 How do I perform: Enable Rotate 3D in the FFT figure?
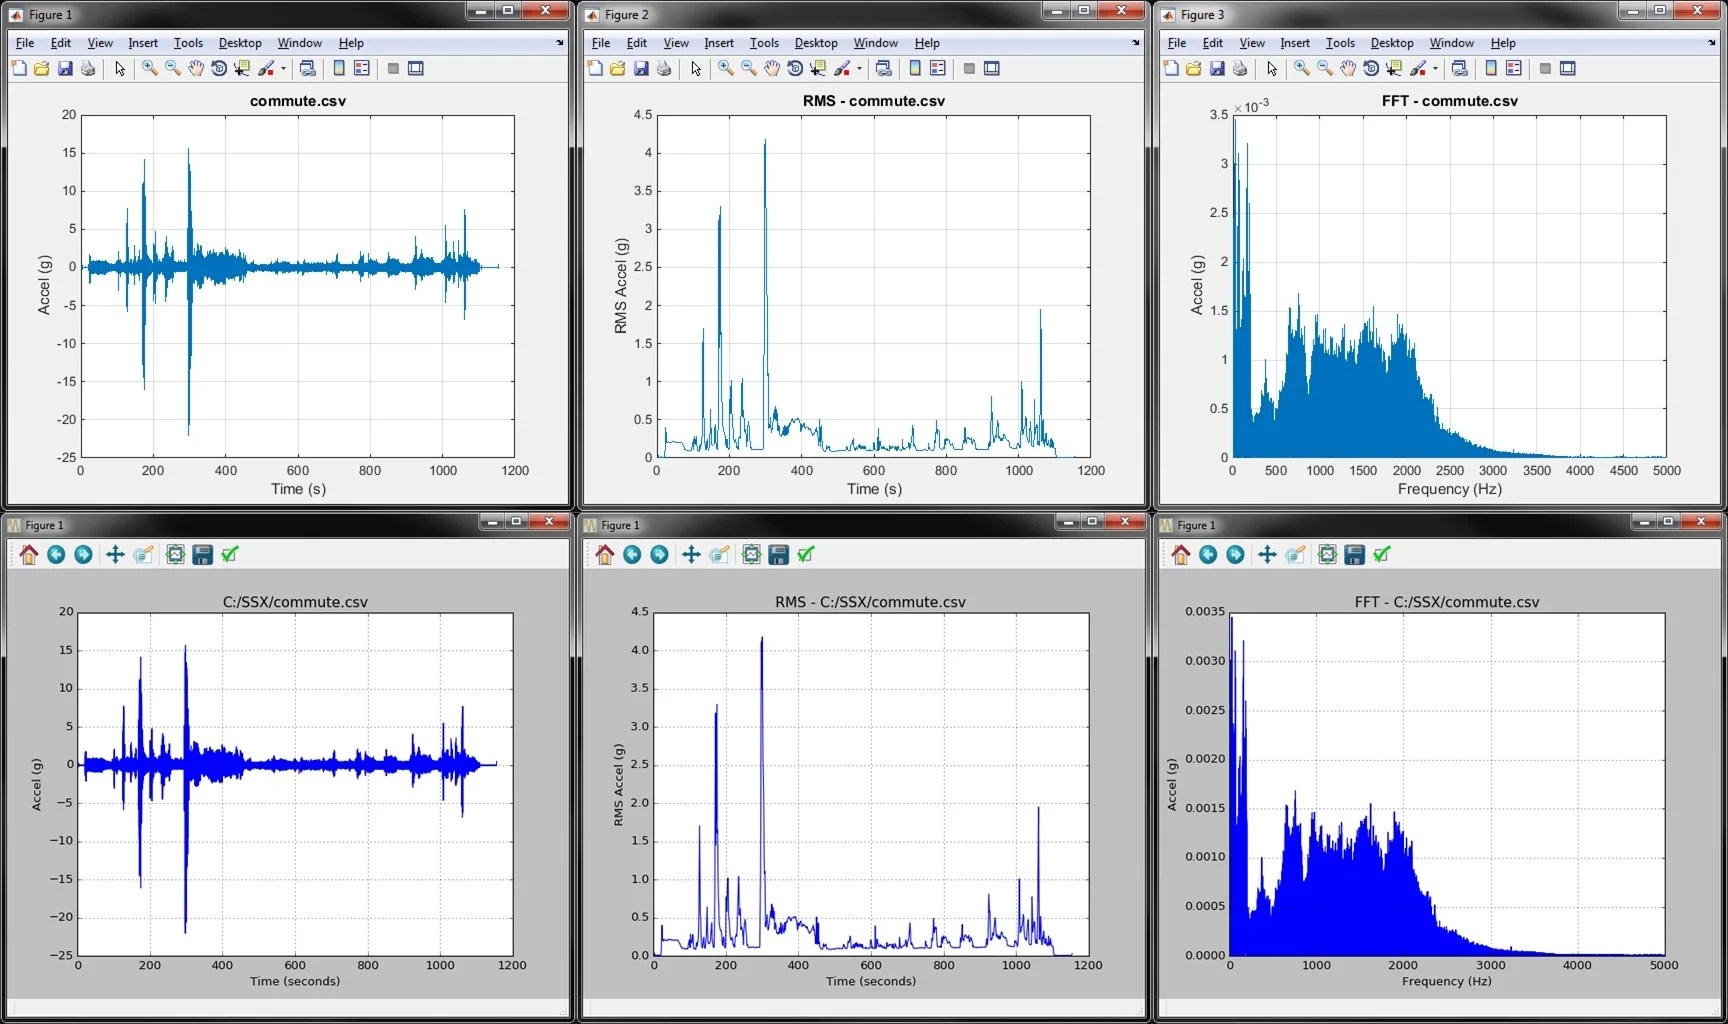click(1372, 68)
